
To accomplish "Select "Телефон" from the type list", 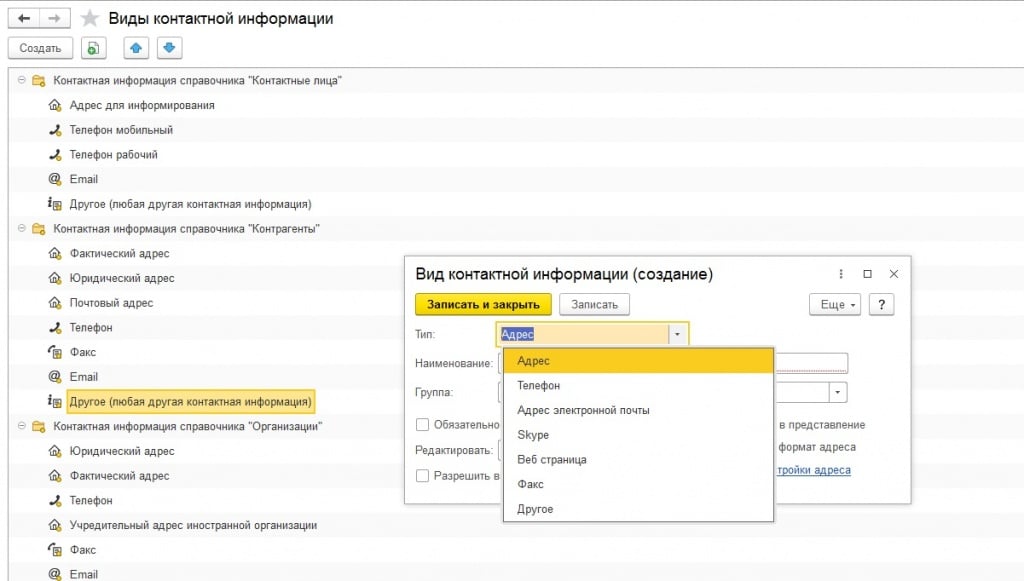I will point(538,386).
